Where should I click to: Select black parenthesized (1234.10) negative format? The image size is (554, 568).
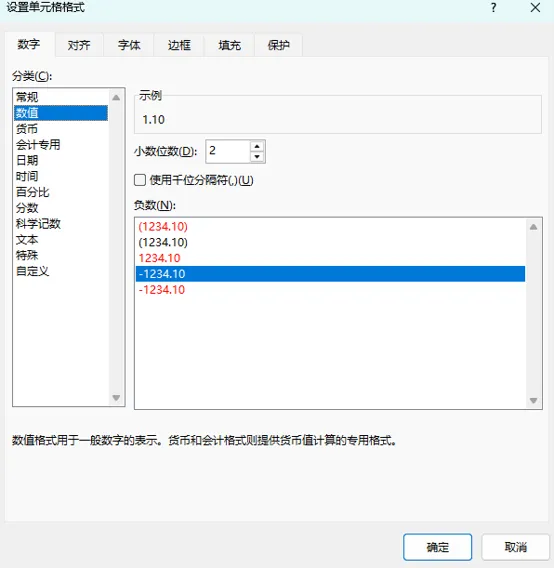click(x=330, y=242)
